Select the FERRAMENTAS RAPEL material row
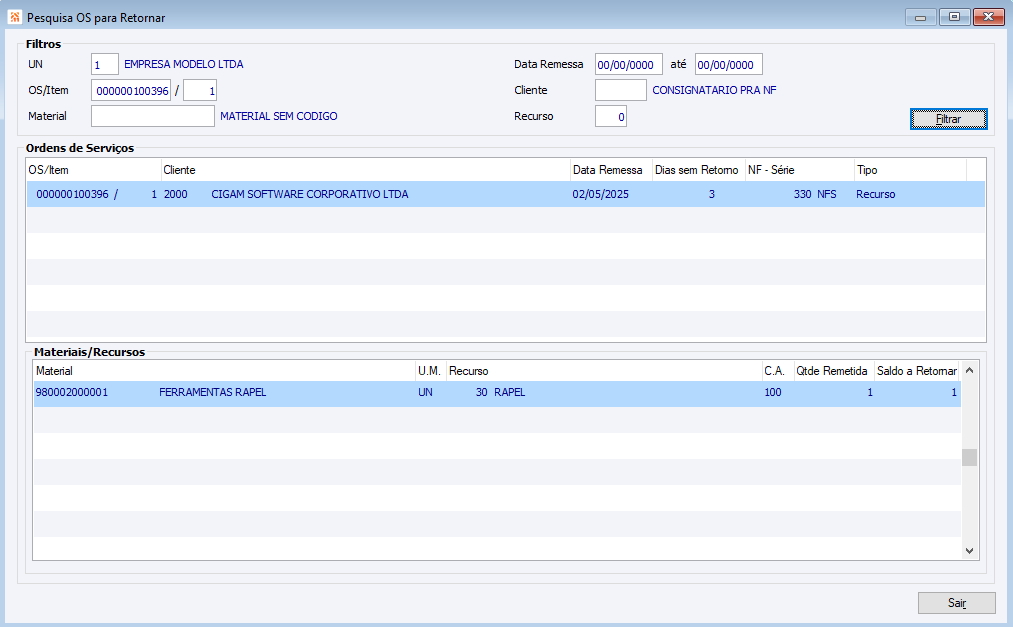This screenshot has height=627, width=1013. pyautogui.click(x=497, y=393)
